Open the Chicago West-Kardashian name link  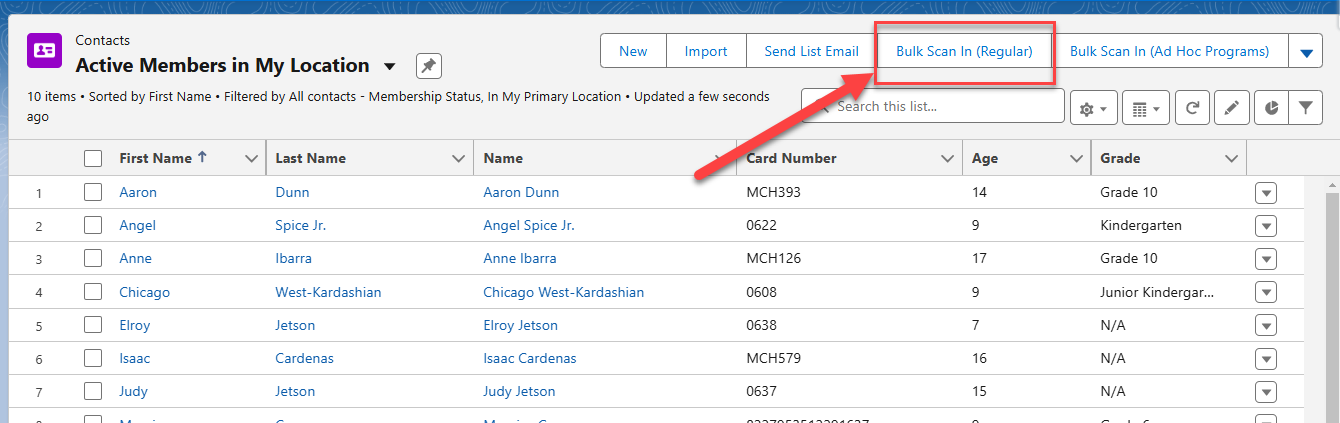(x=563, y=292)
